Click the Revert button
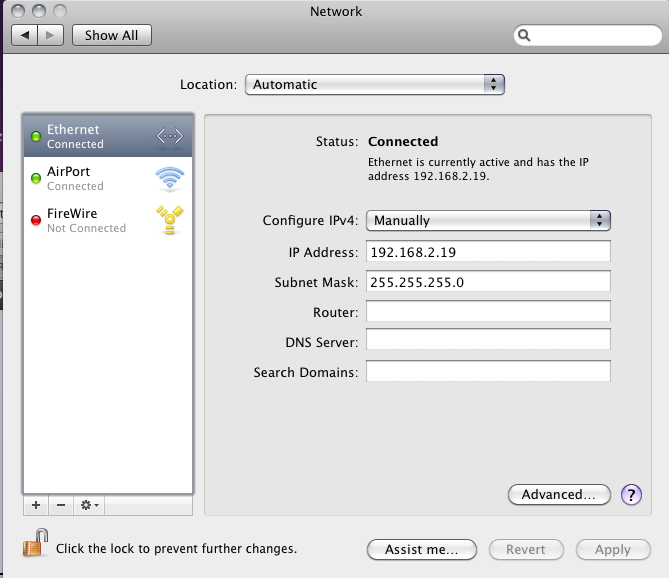This screenshot has width=669, height=578. click(526, 549)
